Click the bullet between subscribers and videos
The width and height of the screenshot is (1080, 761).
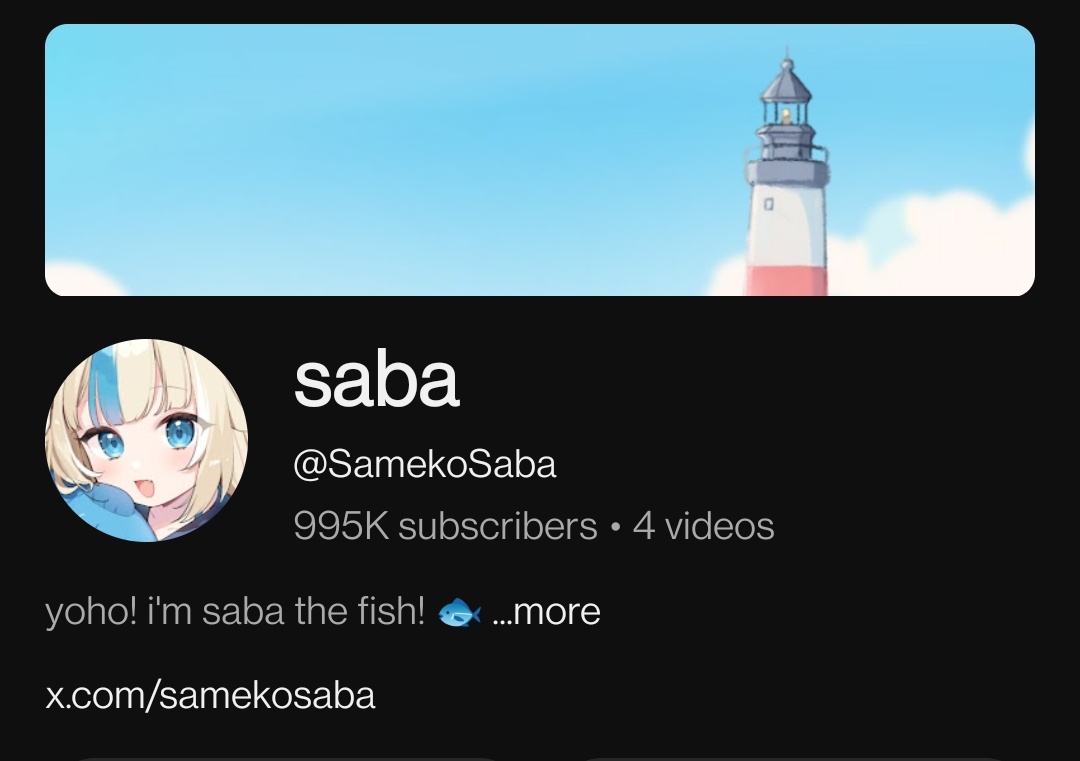[615, 528]
